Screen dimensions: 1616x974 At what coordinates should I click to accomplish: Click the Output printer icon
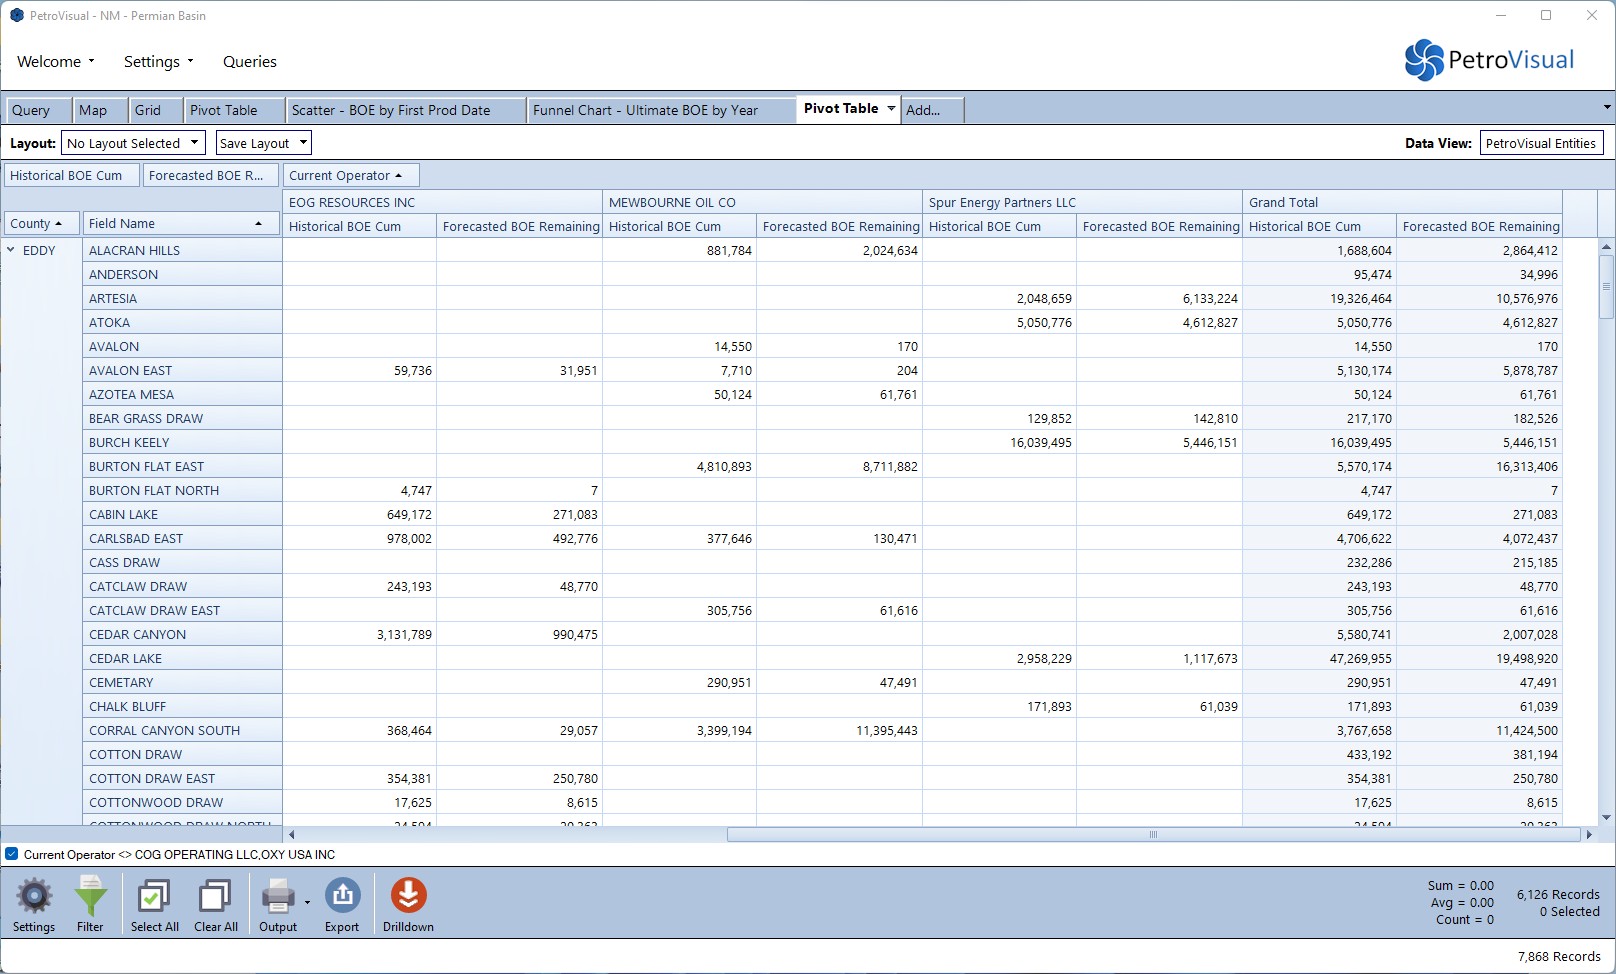[277, 896]
